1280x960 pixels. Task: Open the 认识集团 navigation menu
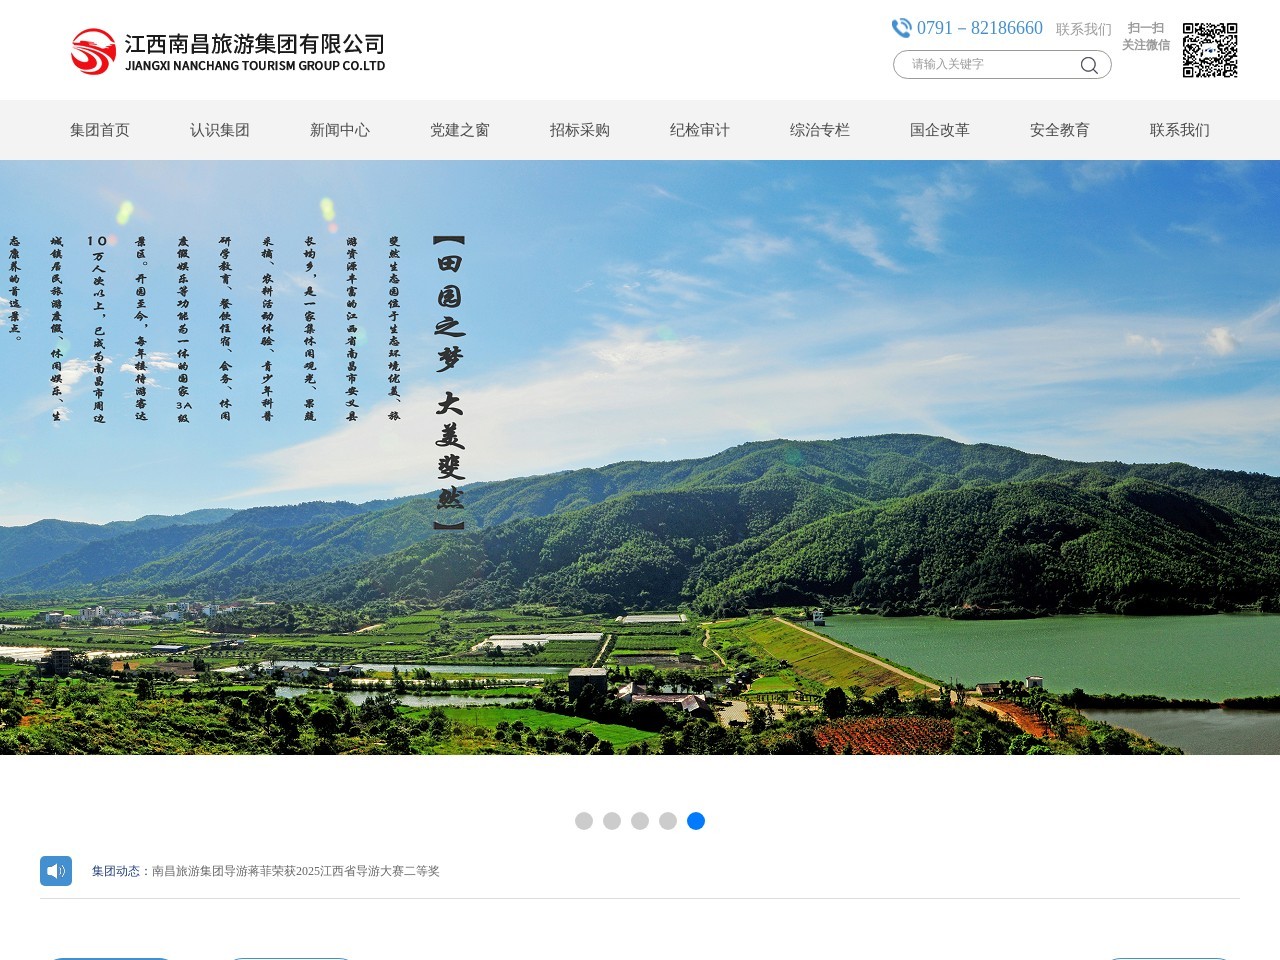(221, 130)
